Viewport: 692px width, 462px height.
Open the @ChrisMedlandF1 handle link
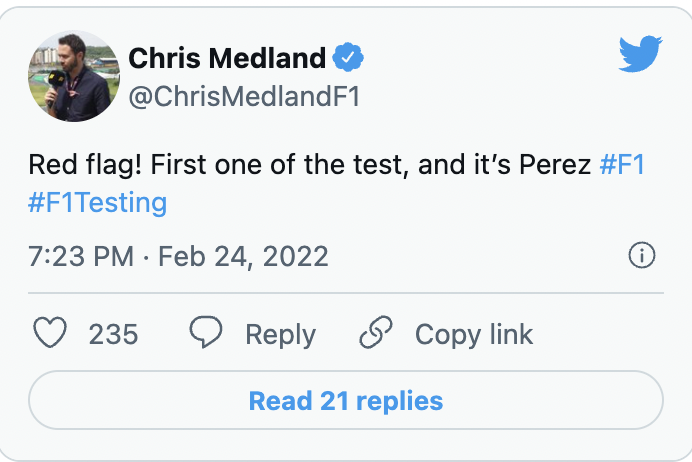pyautogui.click(x=245, y=96)
